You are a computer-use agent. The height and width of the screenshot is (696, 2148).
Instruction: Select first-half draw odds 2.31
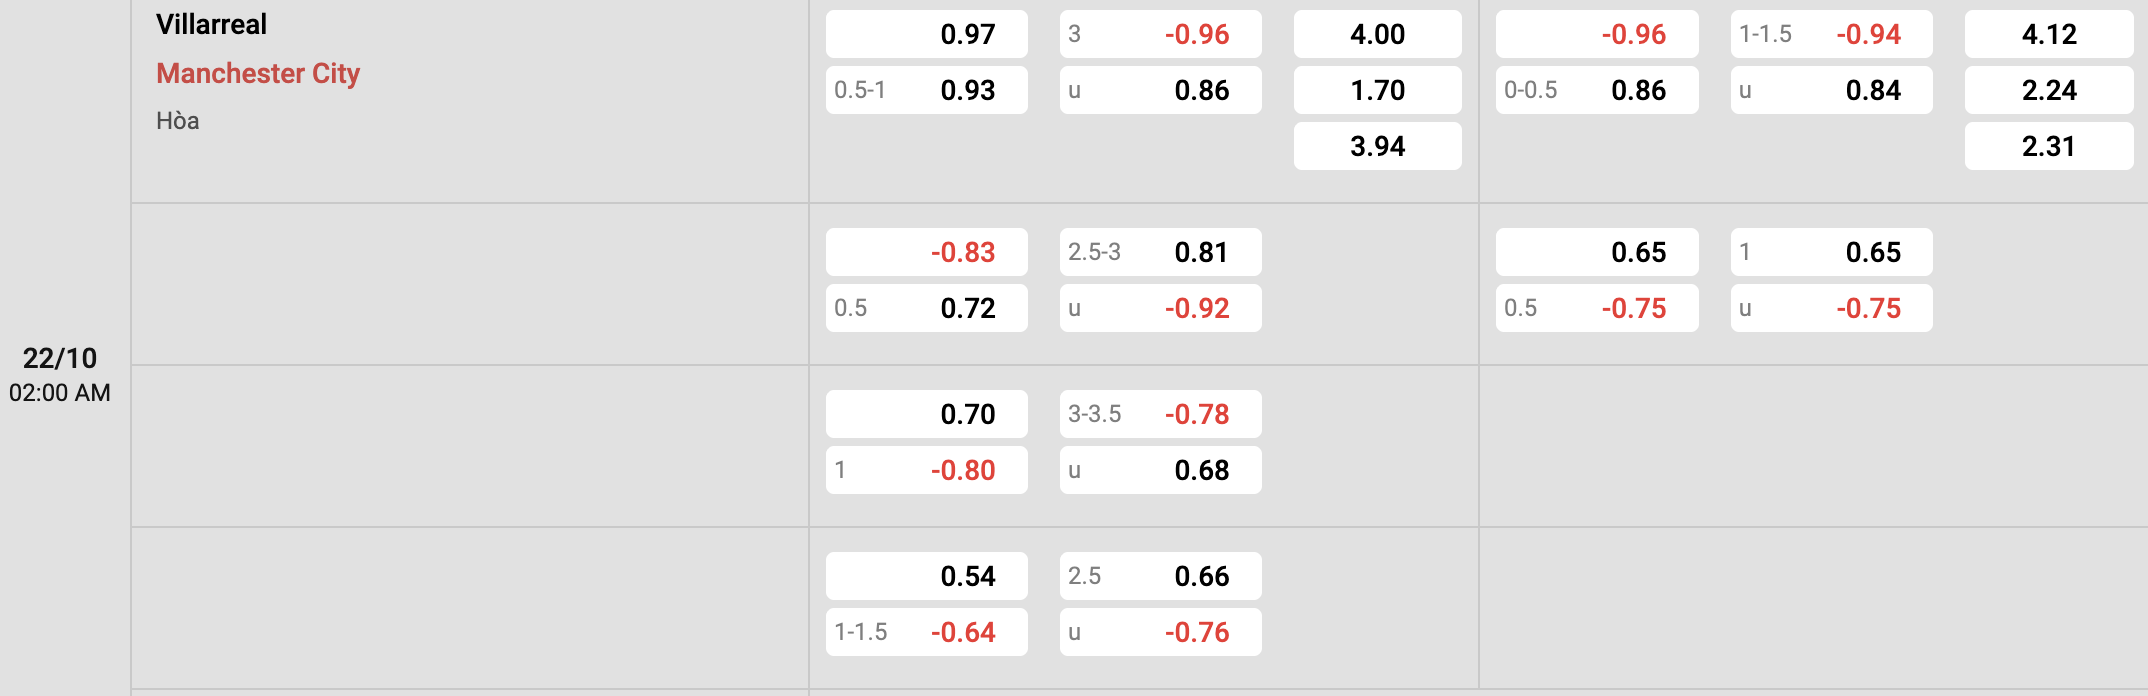tap(2048, 147)
